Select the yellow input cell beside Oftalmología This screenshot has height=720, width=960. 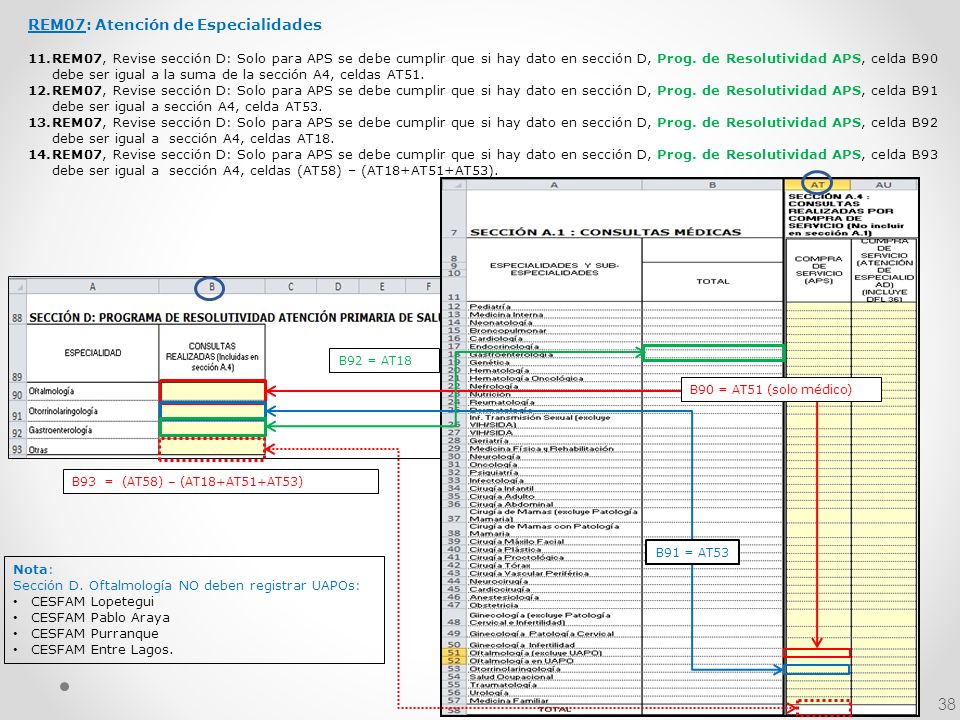pyautogui.click(x=212, y=391)
